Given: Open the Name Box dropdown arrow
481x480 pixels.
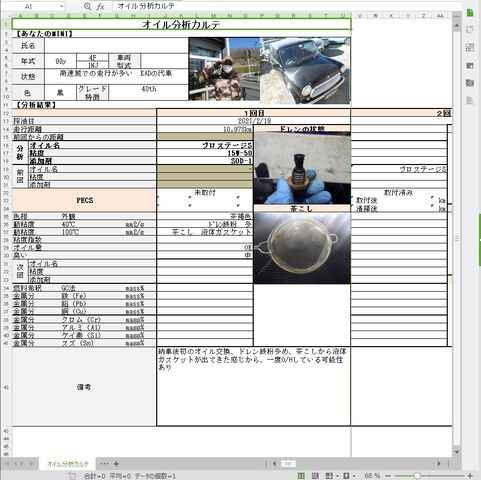Looking at the screenshot, I should point(62,6).
